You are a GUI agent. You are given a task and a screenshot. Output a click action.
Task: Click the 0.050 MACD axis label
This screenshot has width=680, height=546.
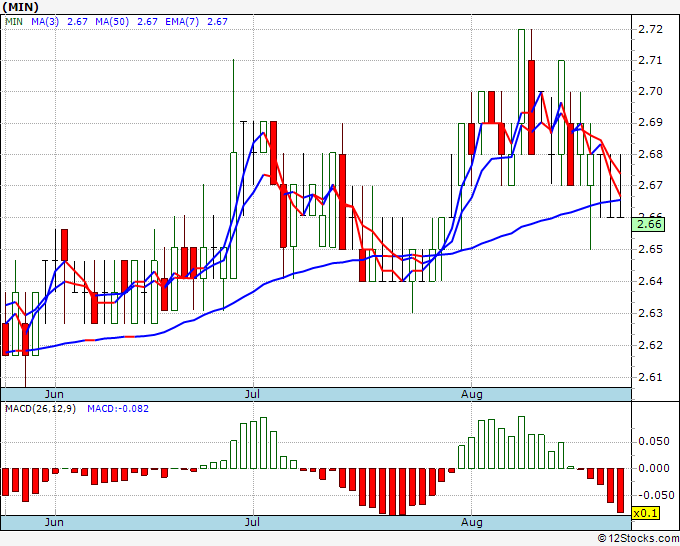[654, 441]
